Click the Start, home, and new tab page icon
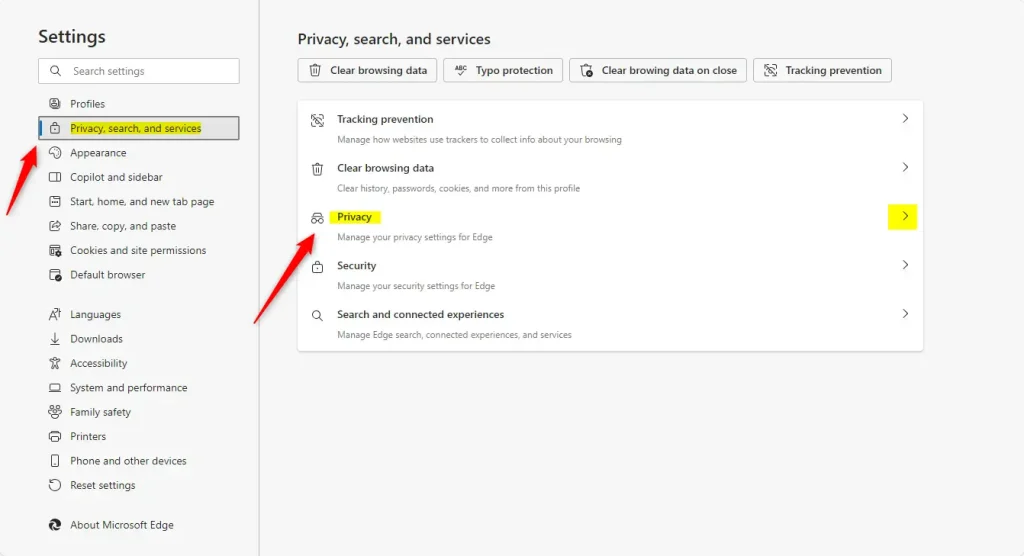1024x556 pixels. [55, 201]
